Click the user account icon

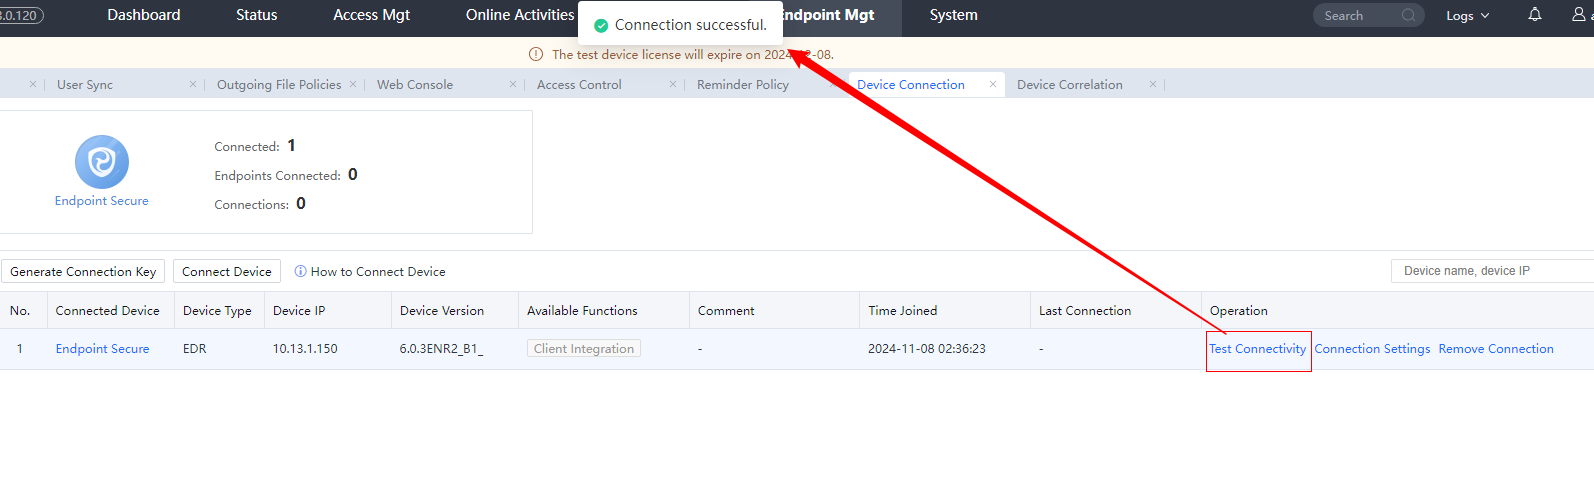pyautogui.click(x=1580, y=15)
